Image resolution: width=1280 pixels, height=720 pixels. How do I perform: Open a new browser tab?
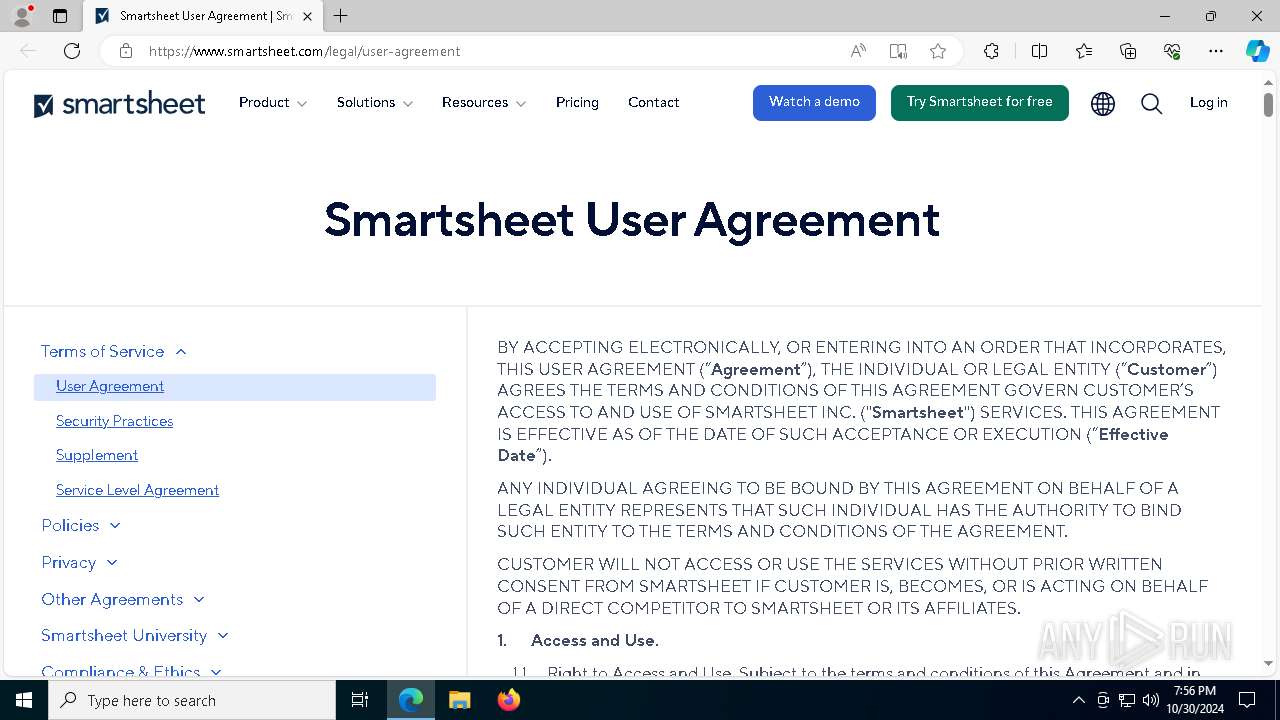[x=341, y=16]
